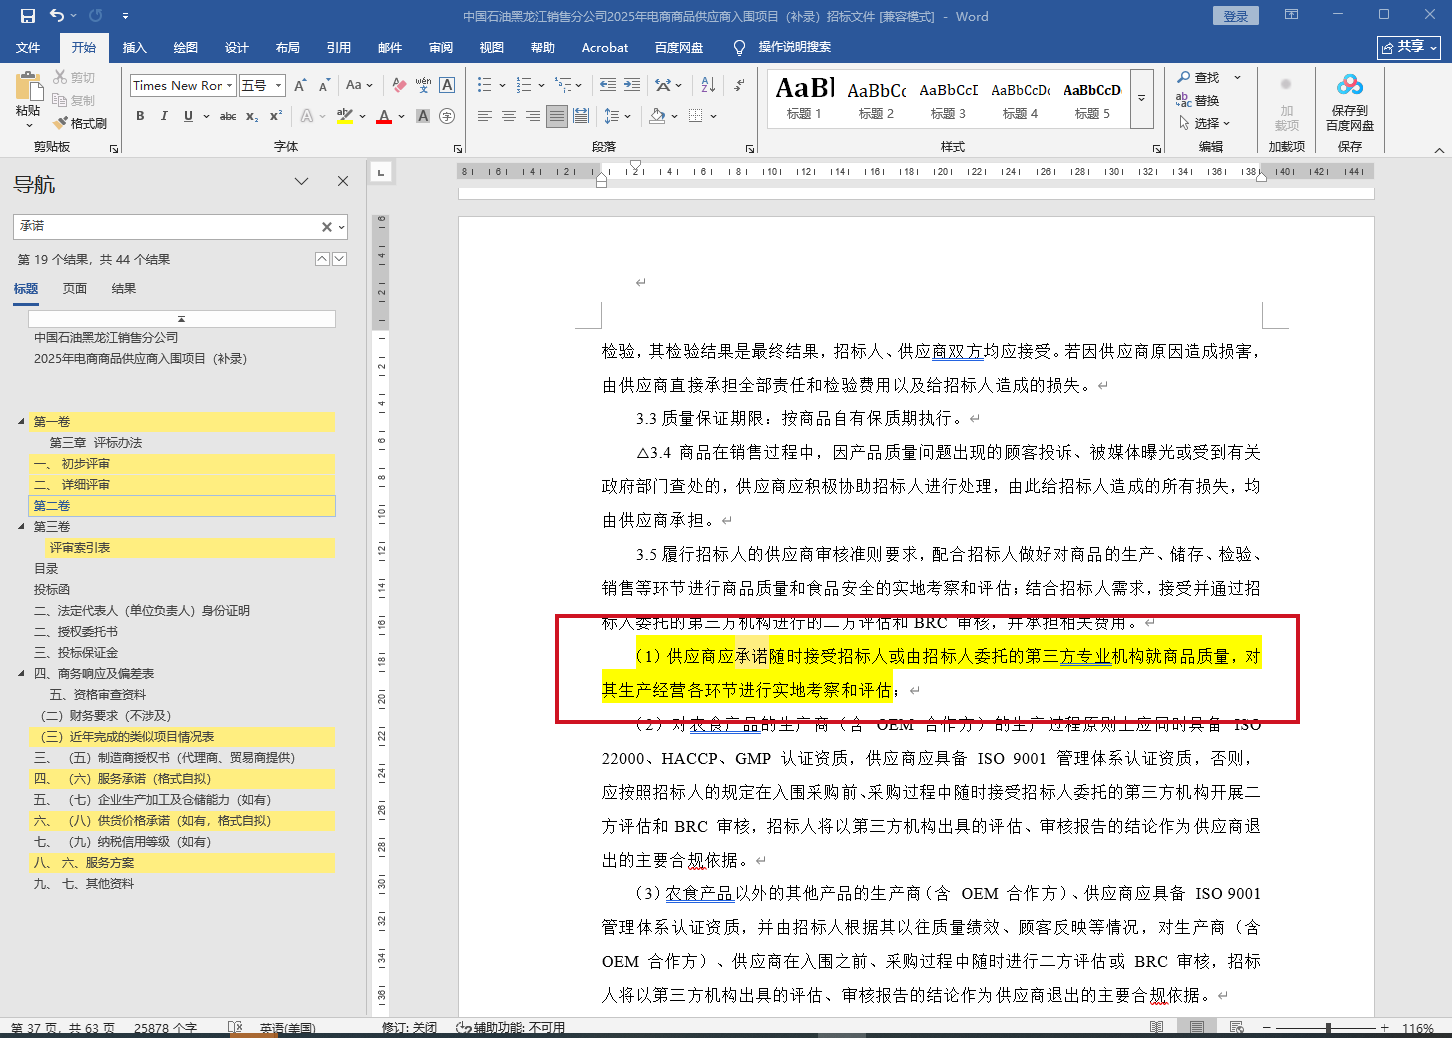Toggle justified alignment
Viewport: 1452px width, 1038px height.
557,116
